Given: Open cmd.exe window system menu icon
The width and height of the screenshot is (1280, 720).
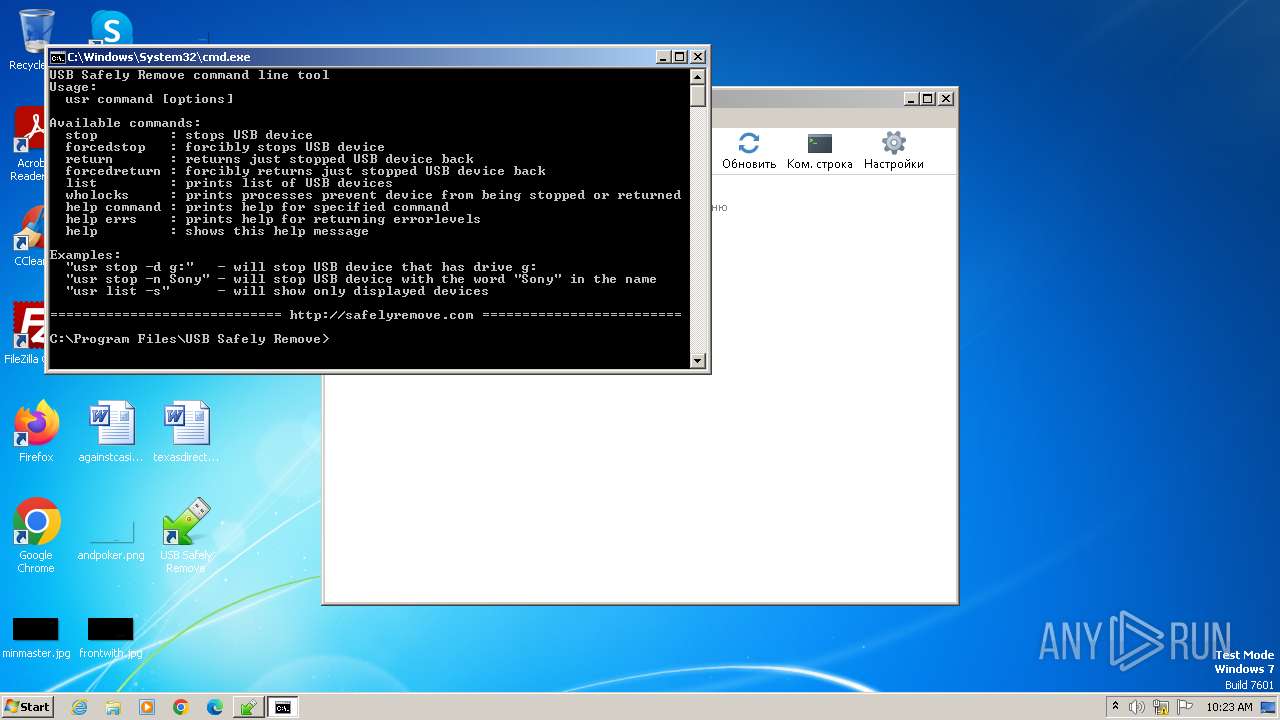Looking at the screenshot, I should click(58, 57).
